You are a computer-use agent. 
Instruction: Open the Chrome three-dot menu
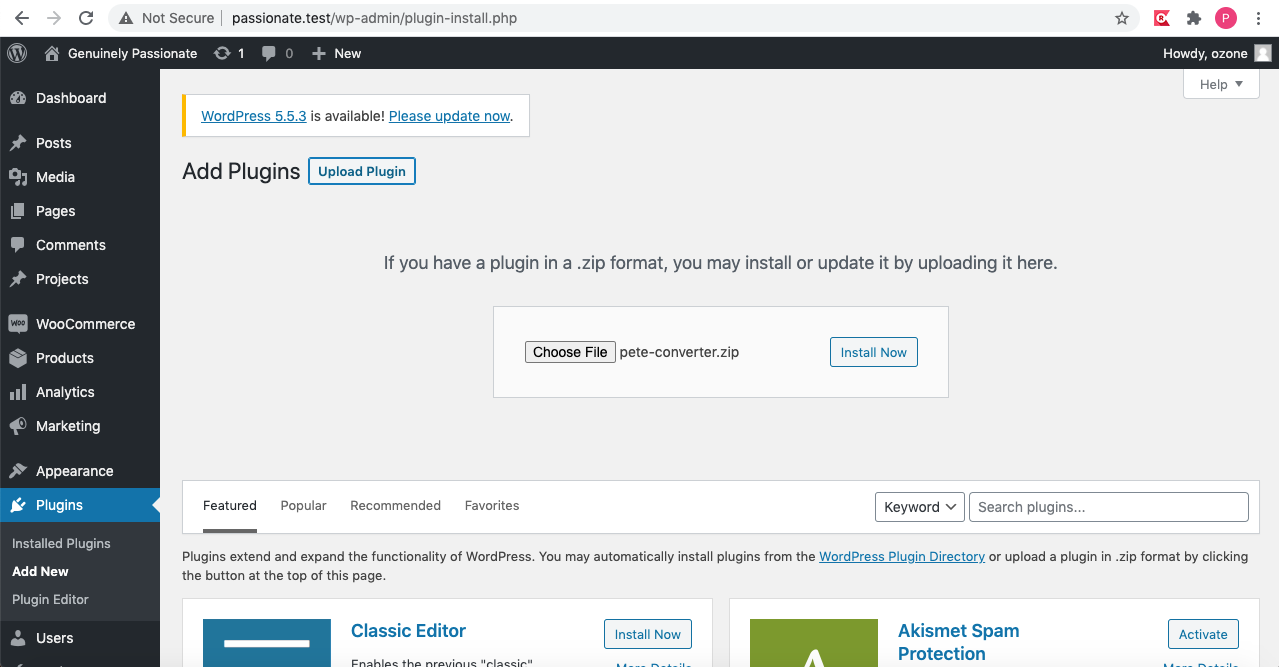click(1258, 18)
